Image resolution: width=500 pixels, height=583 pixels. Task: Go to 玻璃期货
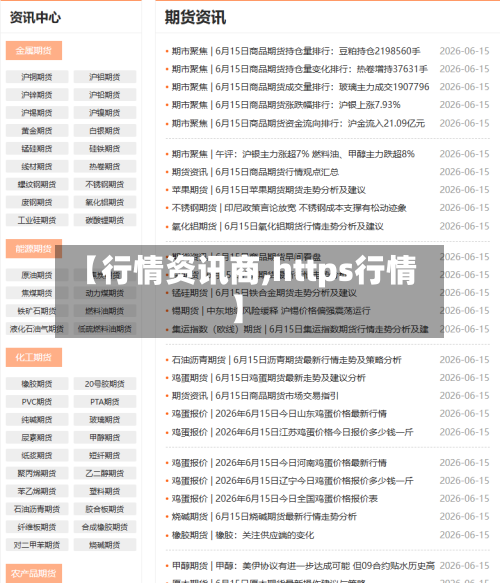pyautogui.click(x=105, y=419)
